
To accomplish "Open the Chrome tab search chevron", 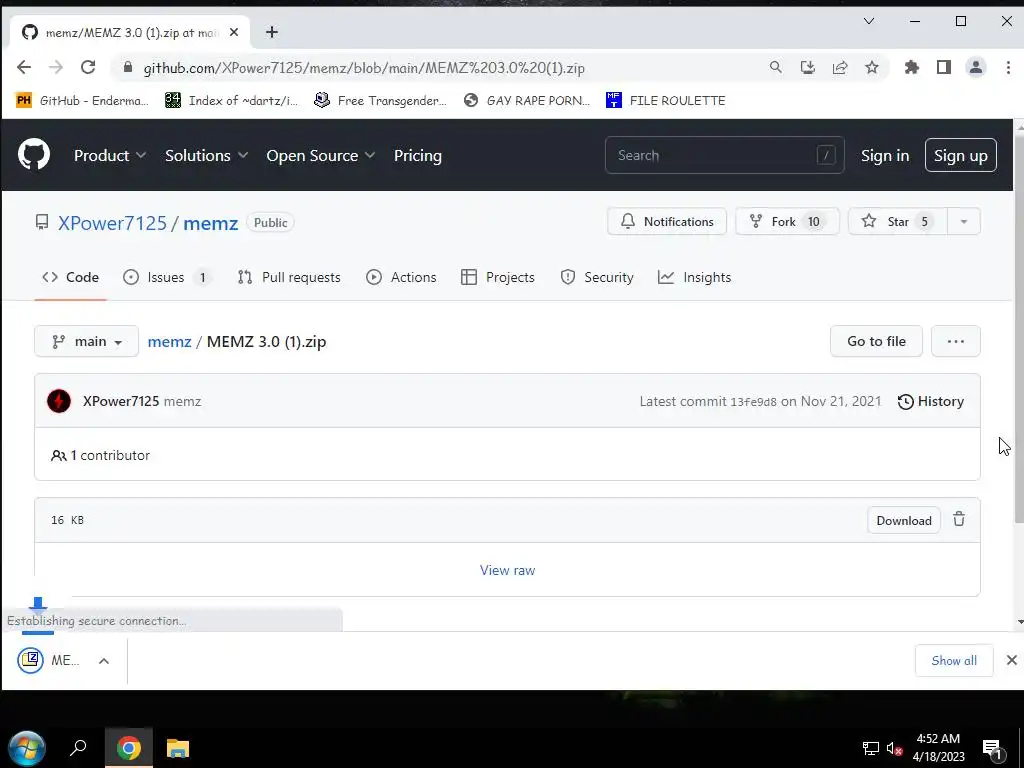I will (x=869, y=21).
